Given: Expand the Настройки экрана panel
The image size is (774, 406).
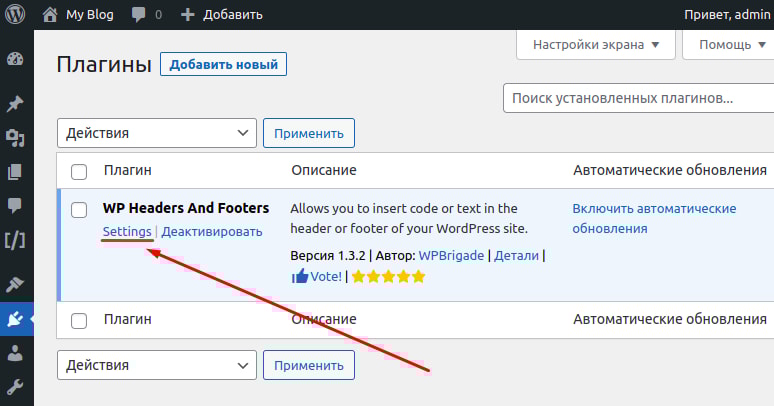Looking at the screenshot, I should click(596, 45).
